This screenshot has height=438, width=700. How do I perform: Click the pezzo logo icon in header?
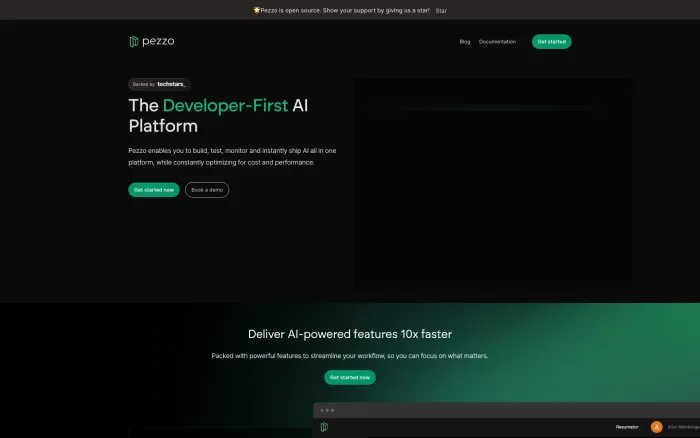(133, 42)
